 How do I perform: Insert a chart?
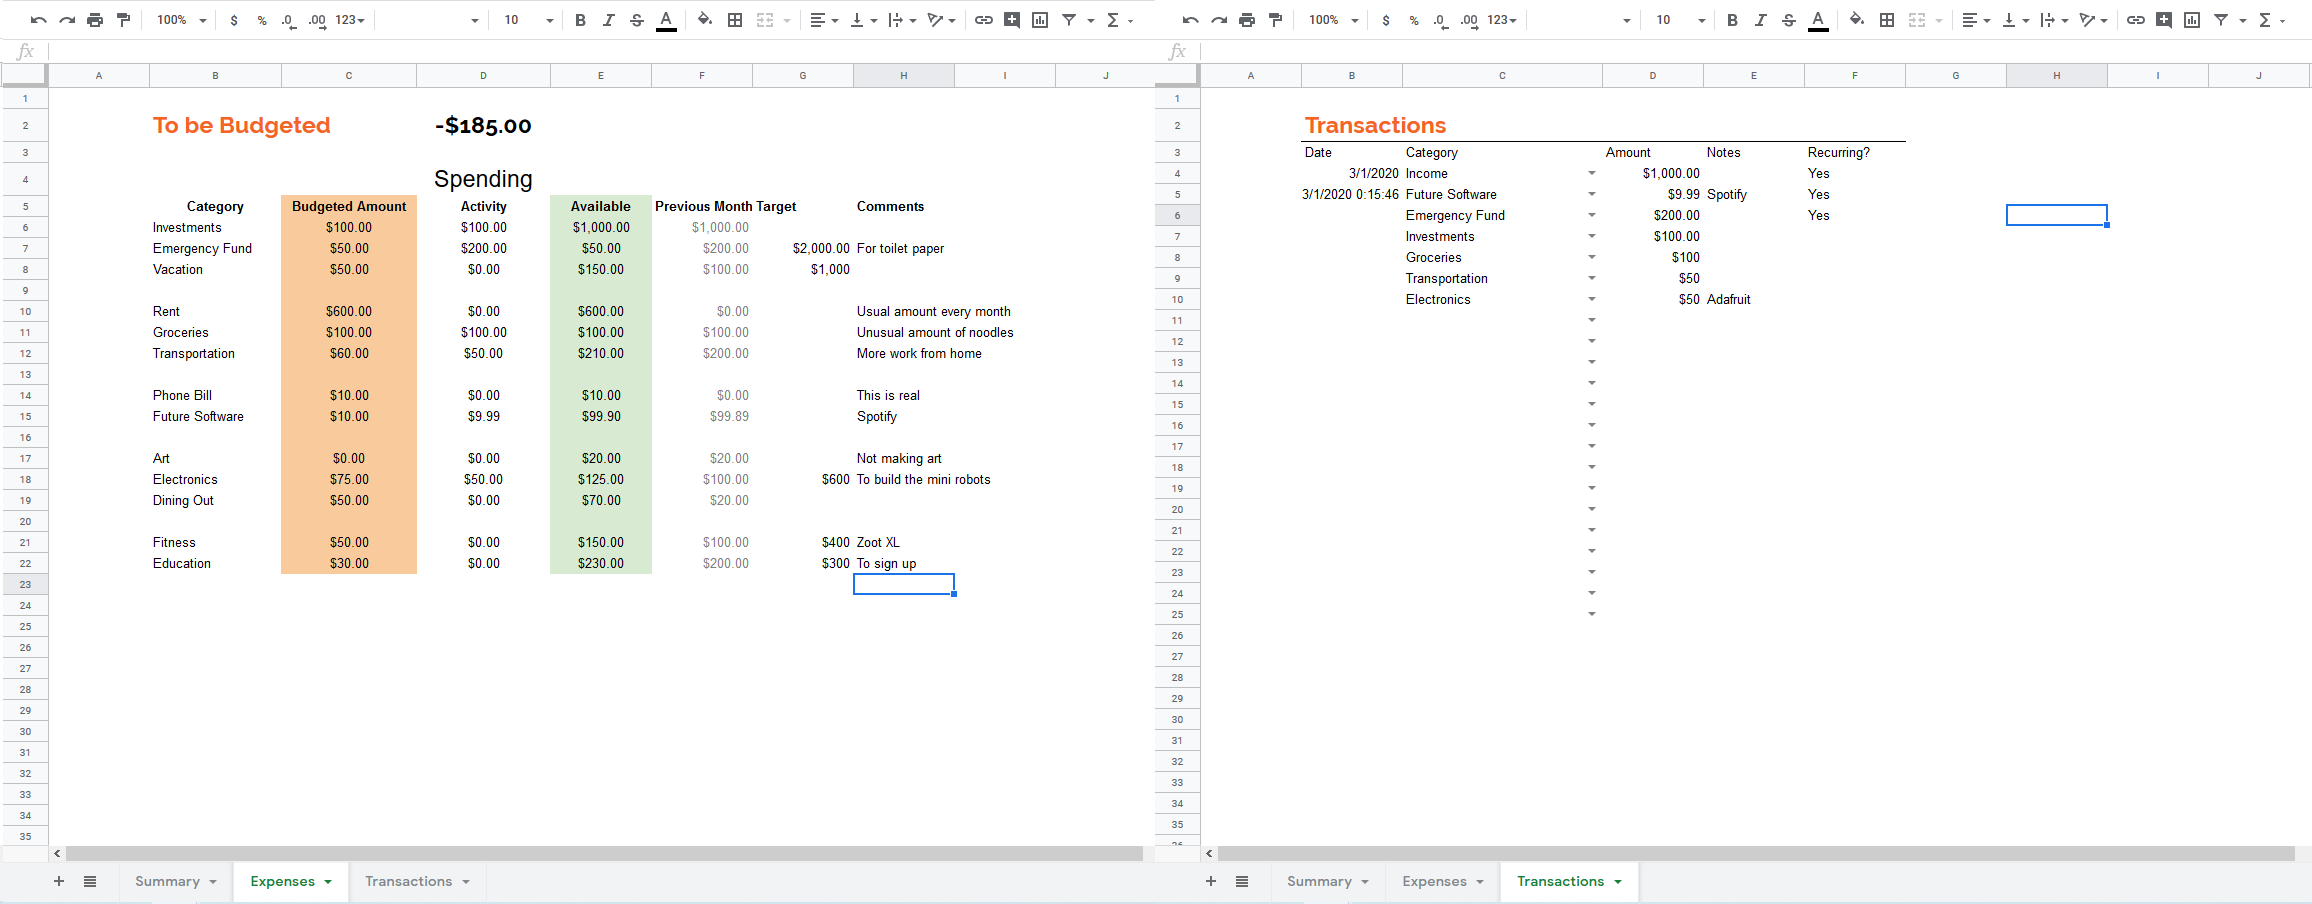coord(1040,19)
